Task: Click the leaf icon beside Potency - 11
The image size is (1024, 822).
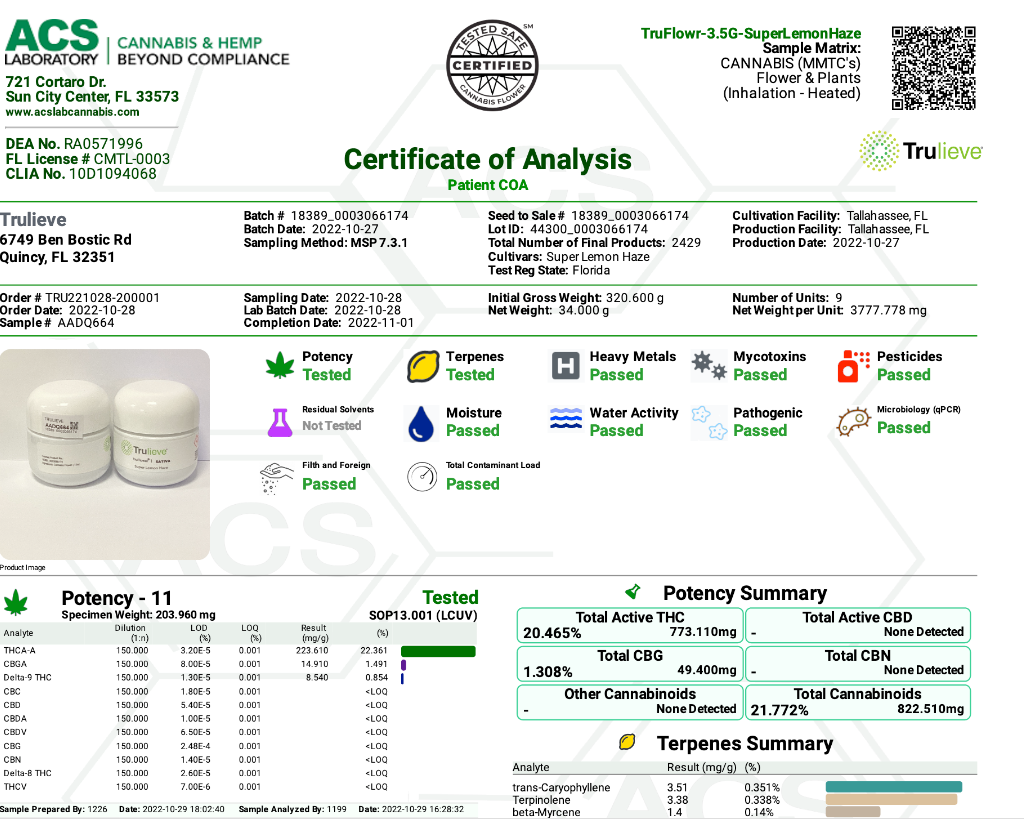Action: pyautogui.click(x=16, y=603)
